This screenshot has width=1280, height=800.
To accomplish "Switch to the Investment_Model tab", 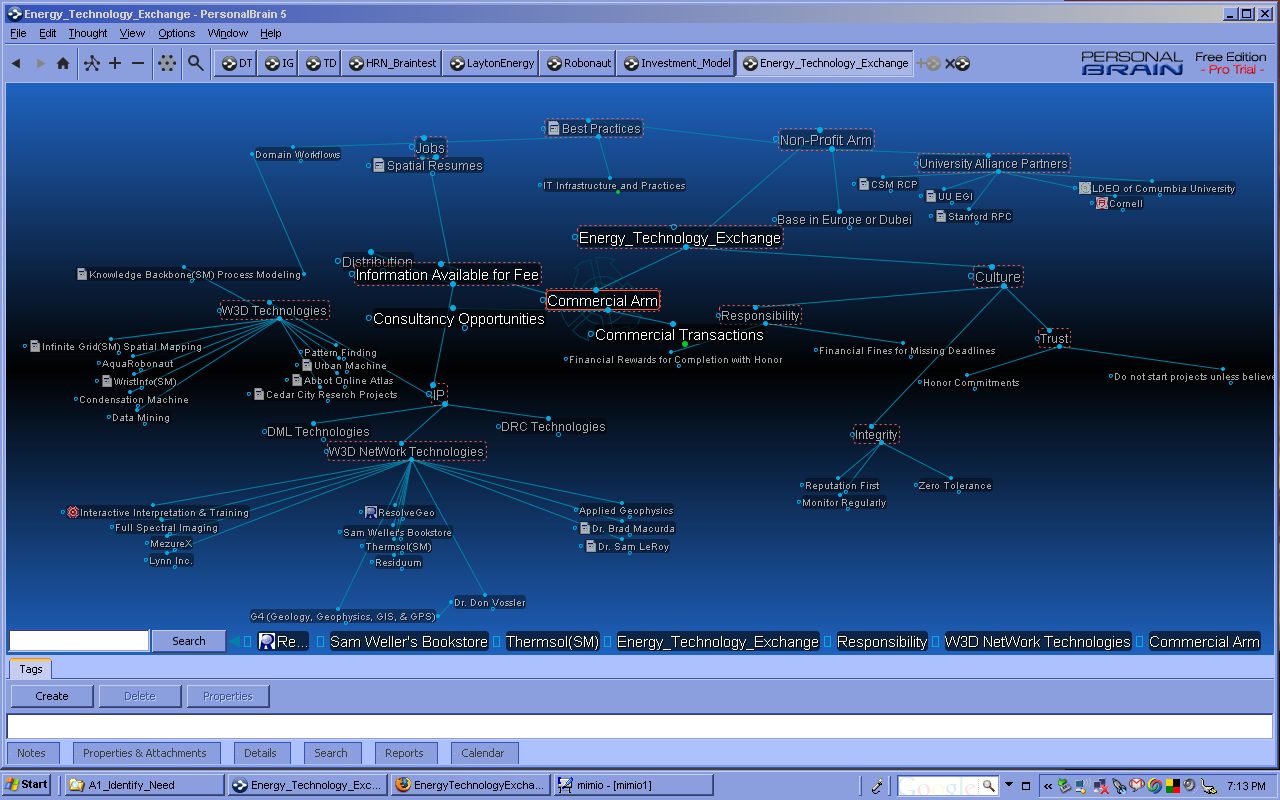I will [x=675, y=63].
